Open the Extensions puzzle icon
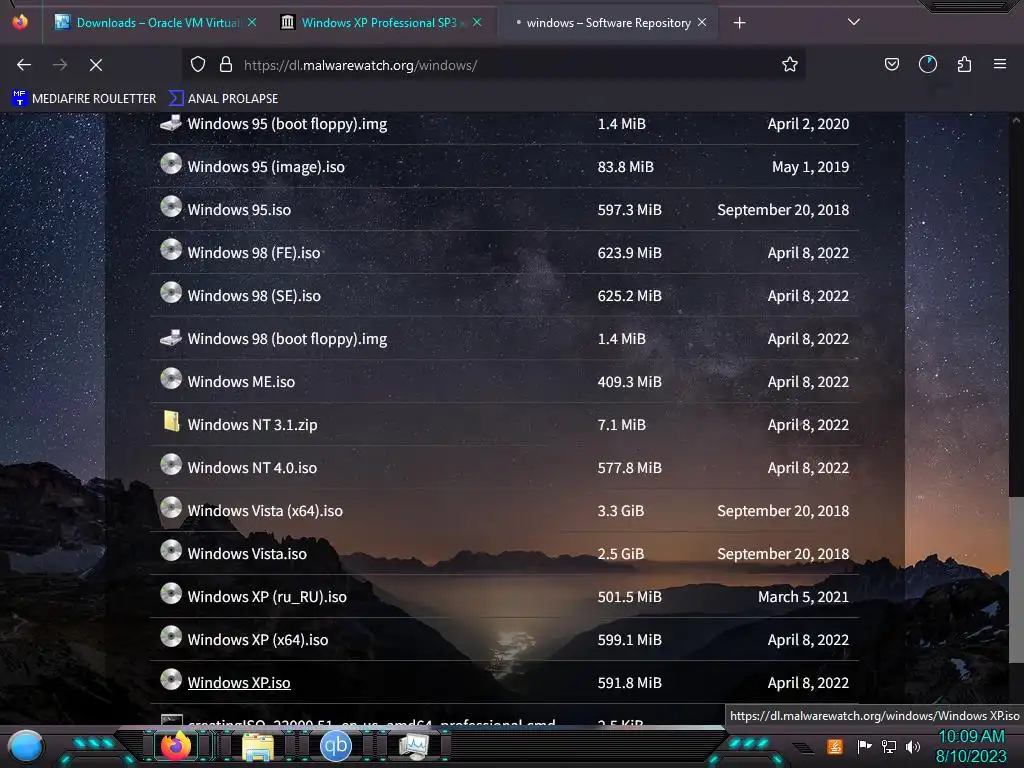The image size is (1024, 768). [964, 64]
